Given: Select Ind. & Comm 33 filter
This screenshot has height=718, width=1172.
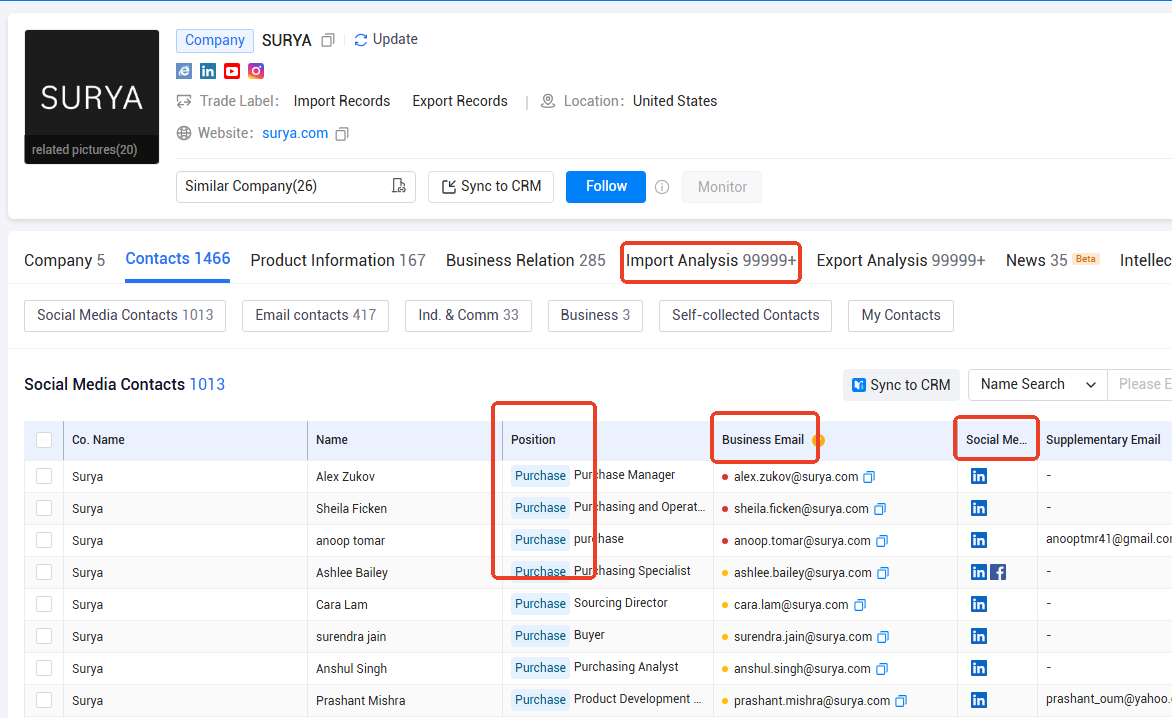Looking at the screenshot, I should [x=468, y=315].
